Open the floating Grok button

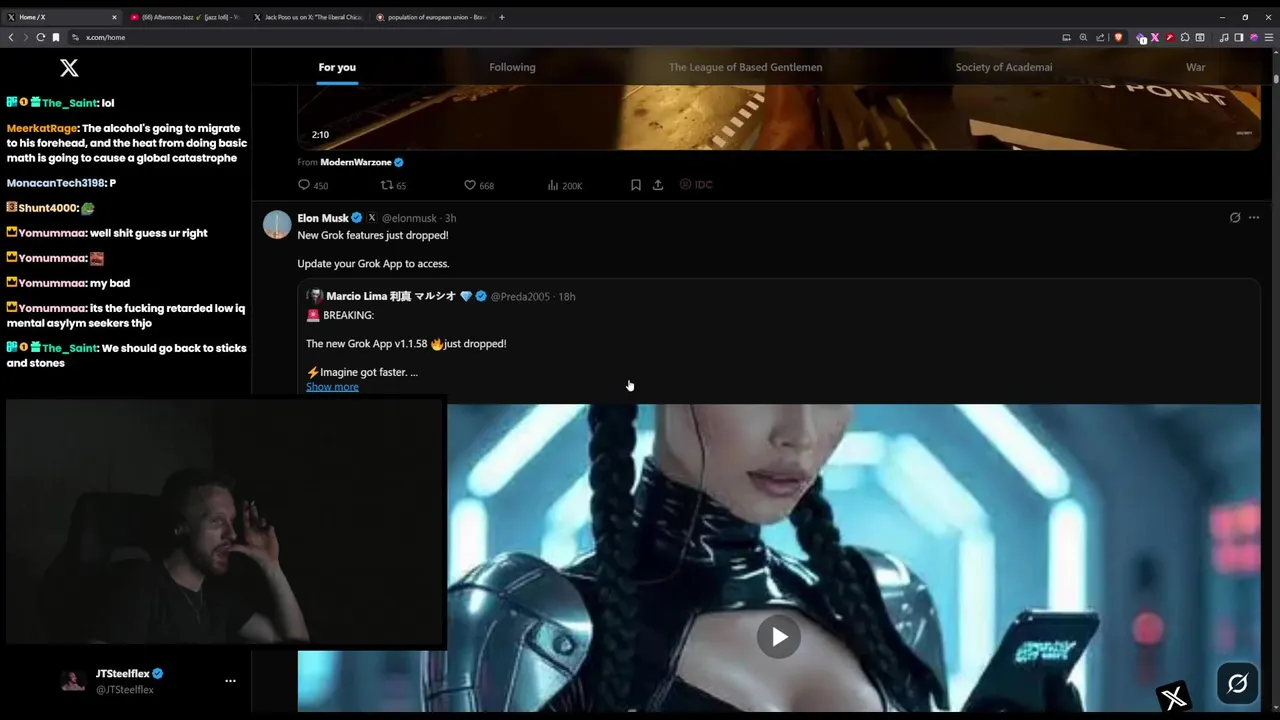tap(1237, 683)
